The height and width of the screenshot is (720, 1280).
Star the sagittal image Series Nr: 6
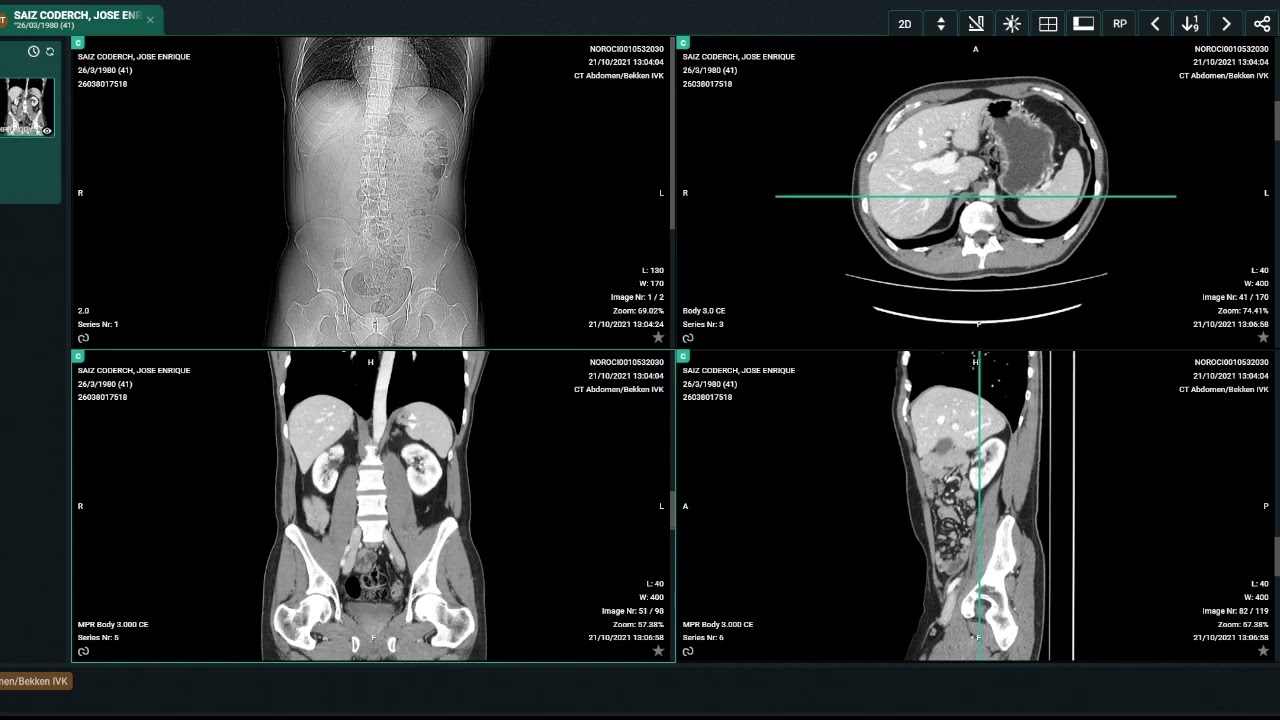pos(1263,651)
